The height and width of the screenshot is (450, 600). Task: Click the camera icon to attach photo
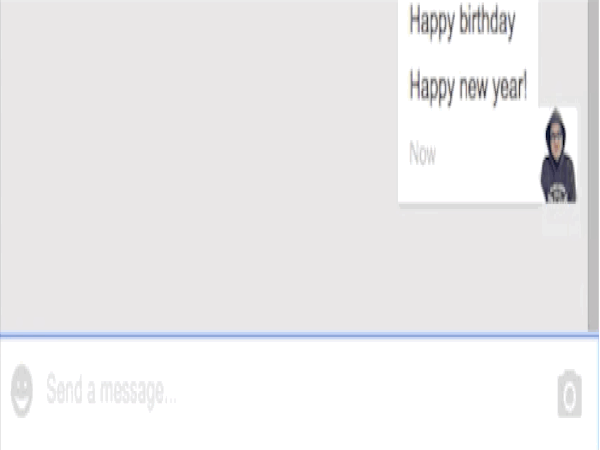(569, 394)
